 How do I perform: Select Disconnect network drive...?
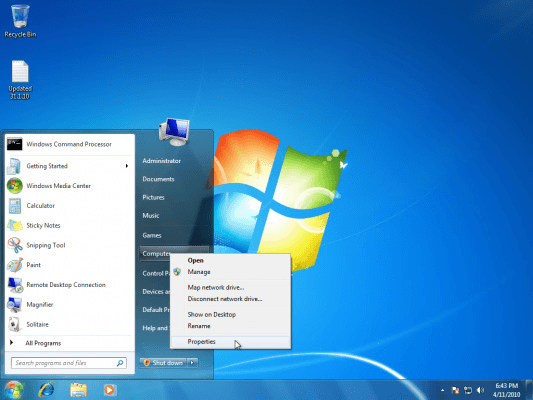click(230, 299)
